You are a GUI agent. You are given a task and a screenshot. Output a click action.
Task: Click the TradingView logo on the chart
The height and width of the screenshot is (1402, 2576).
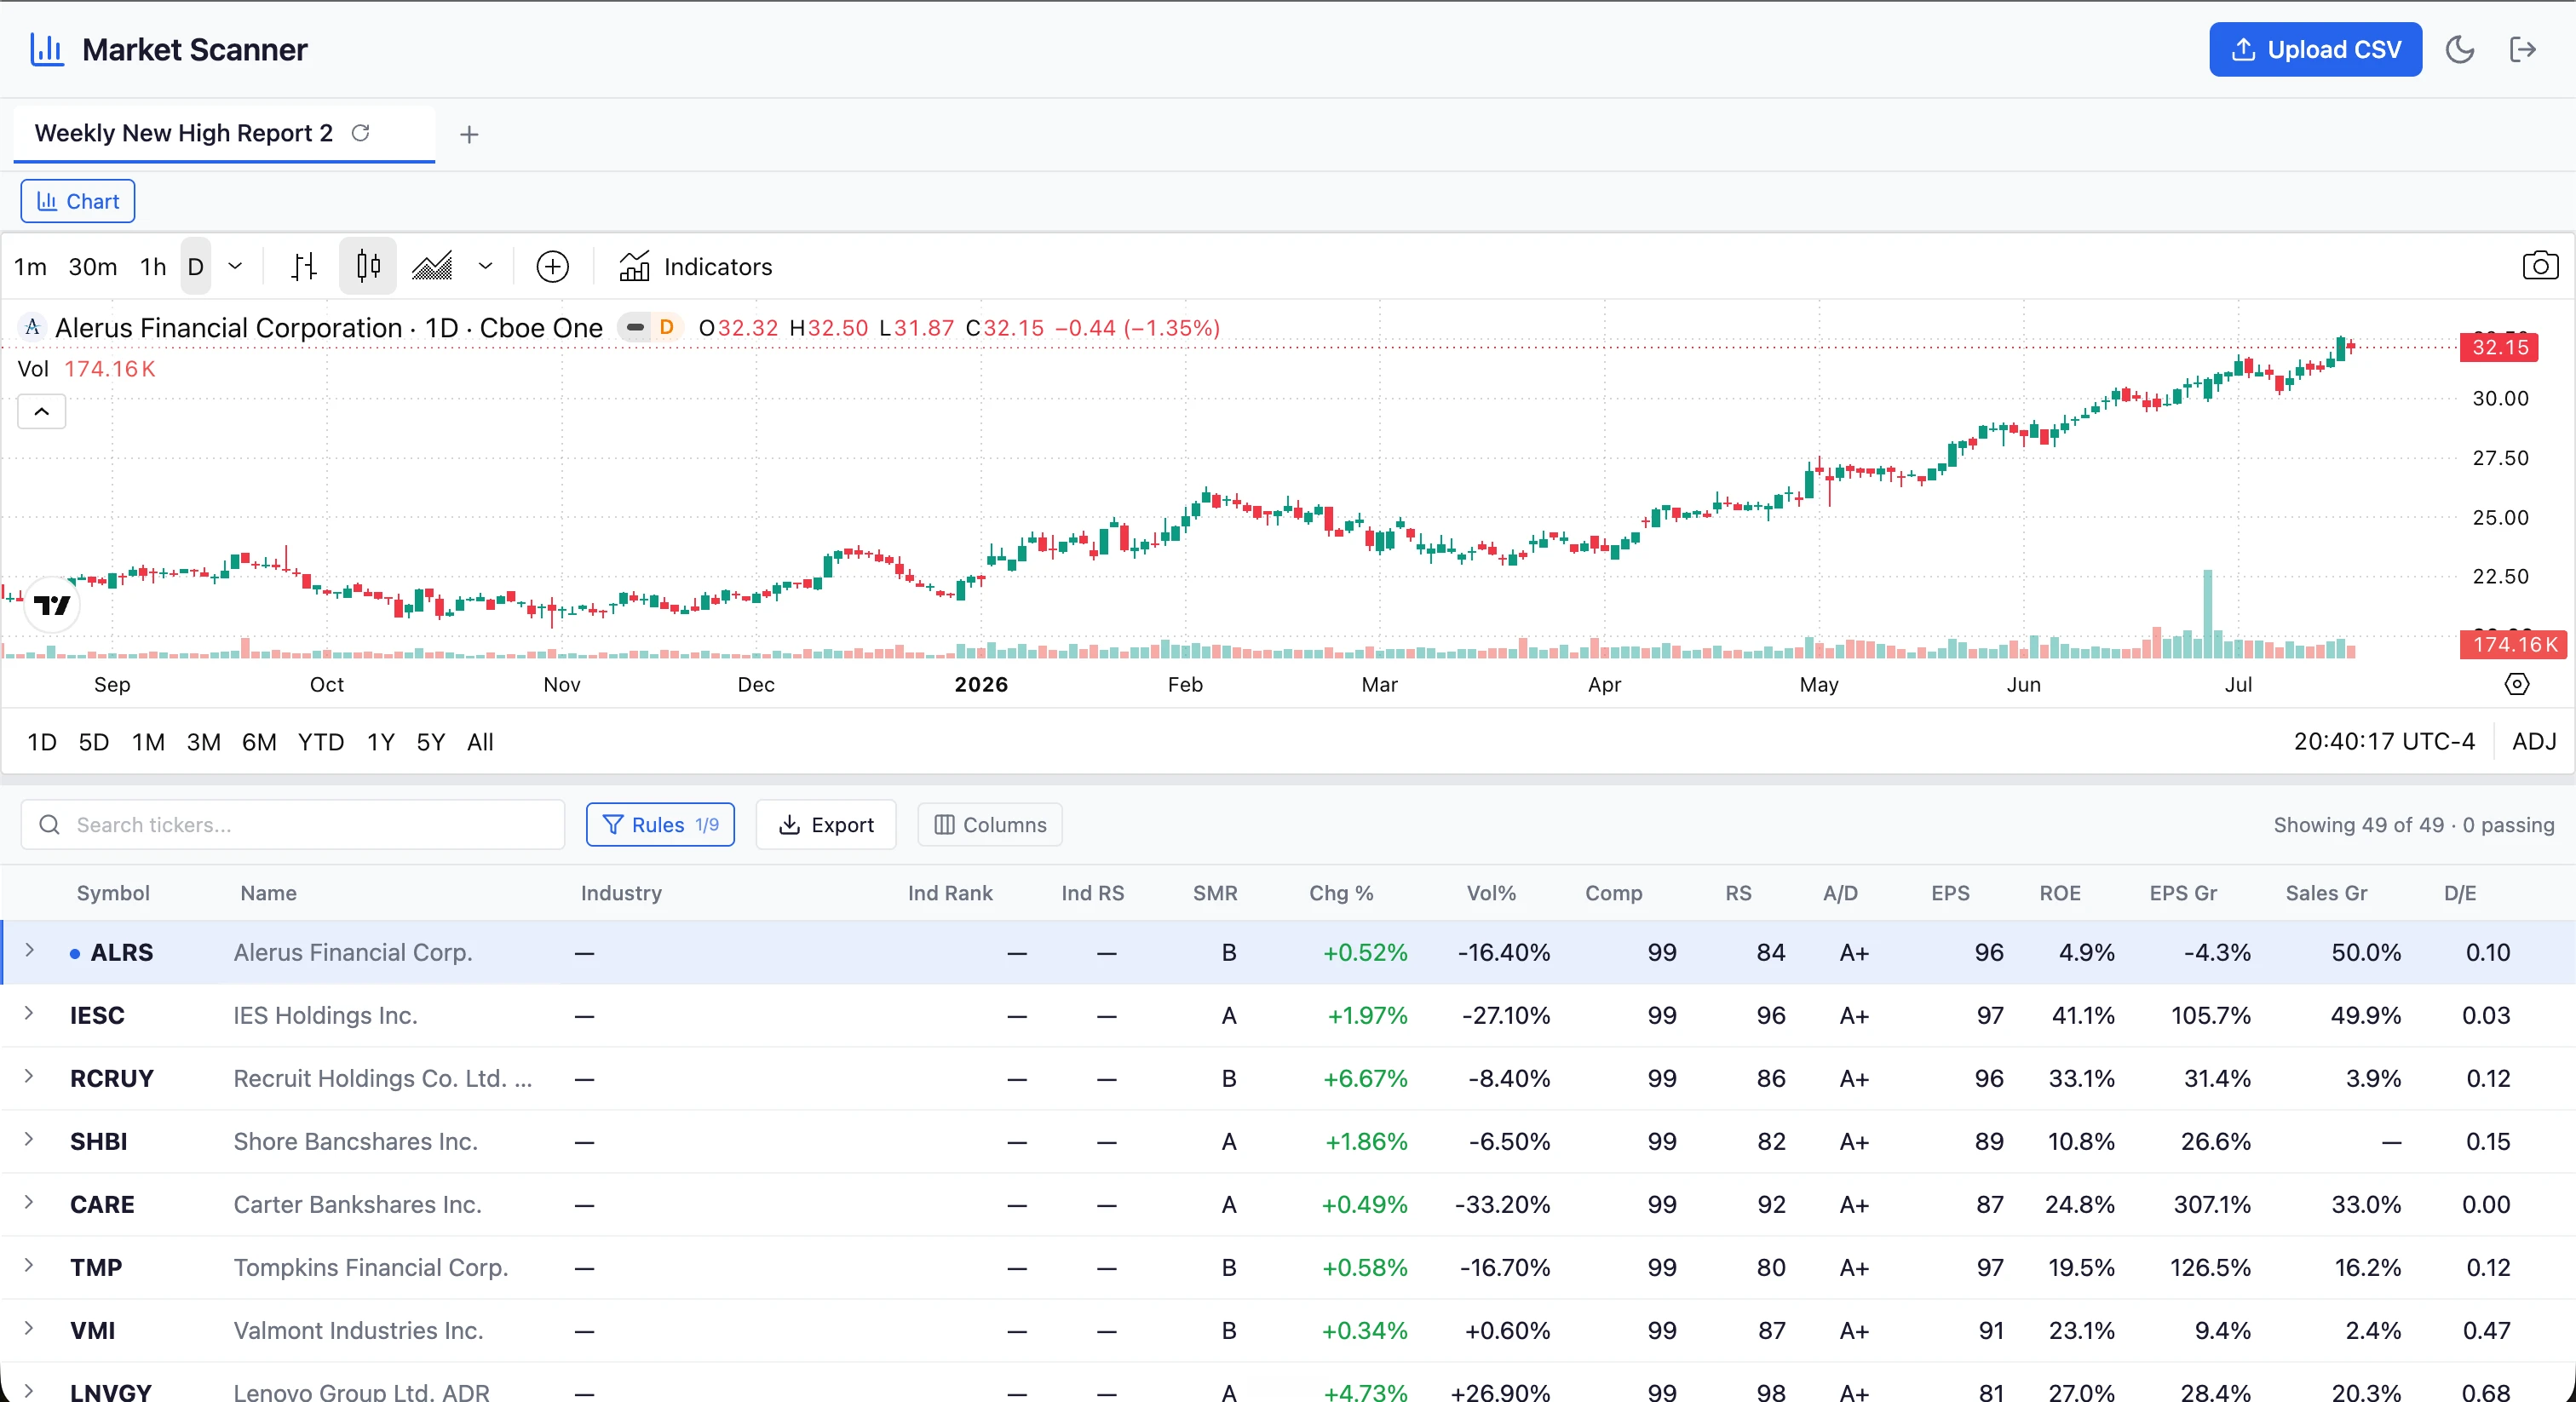(x=52, y=605)
